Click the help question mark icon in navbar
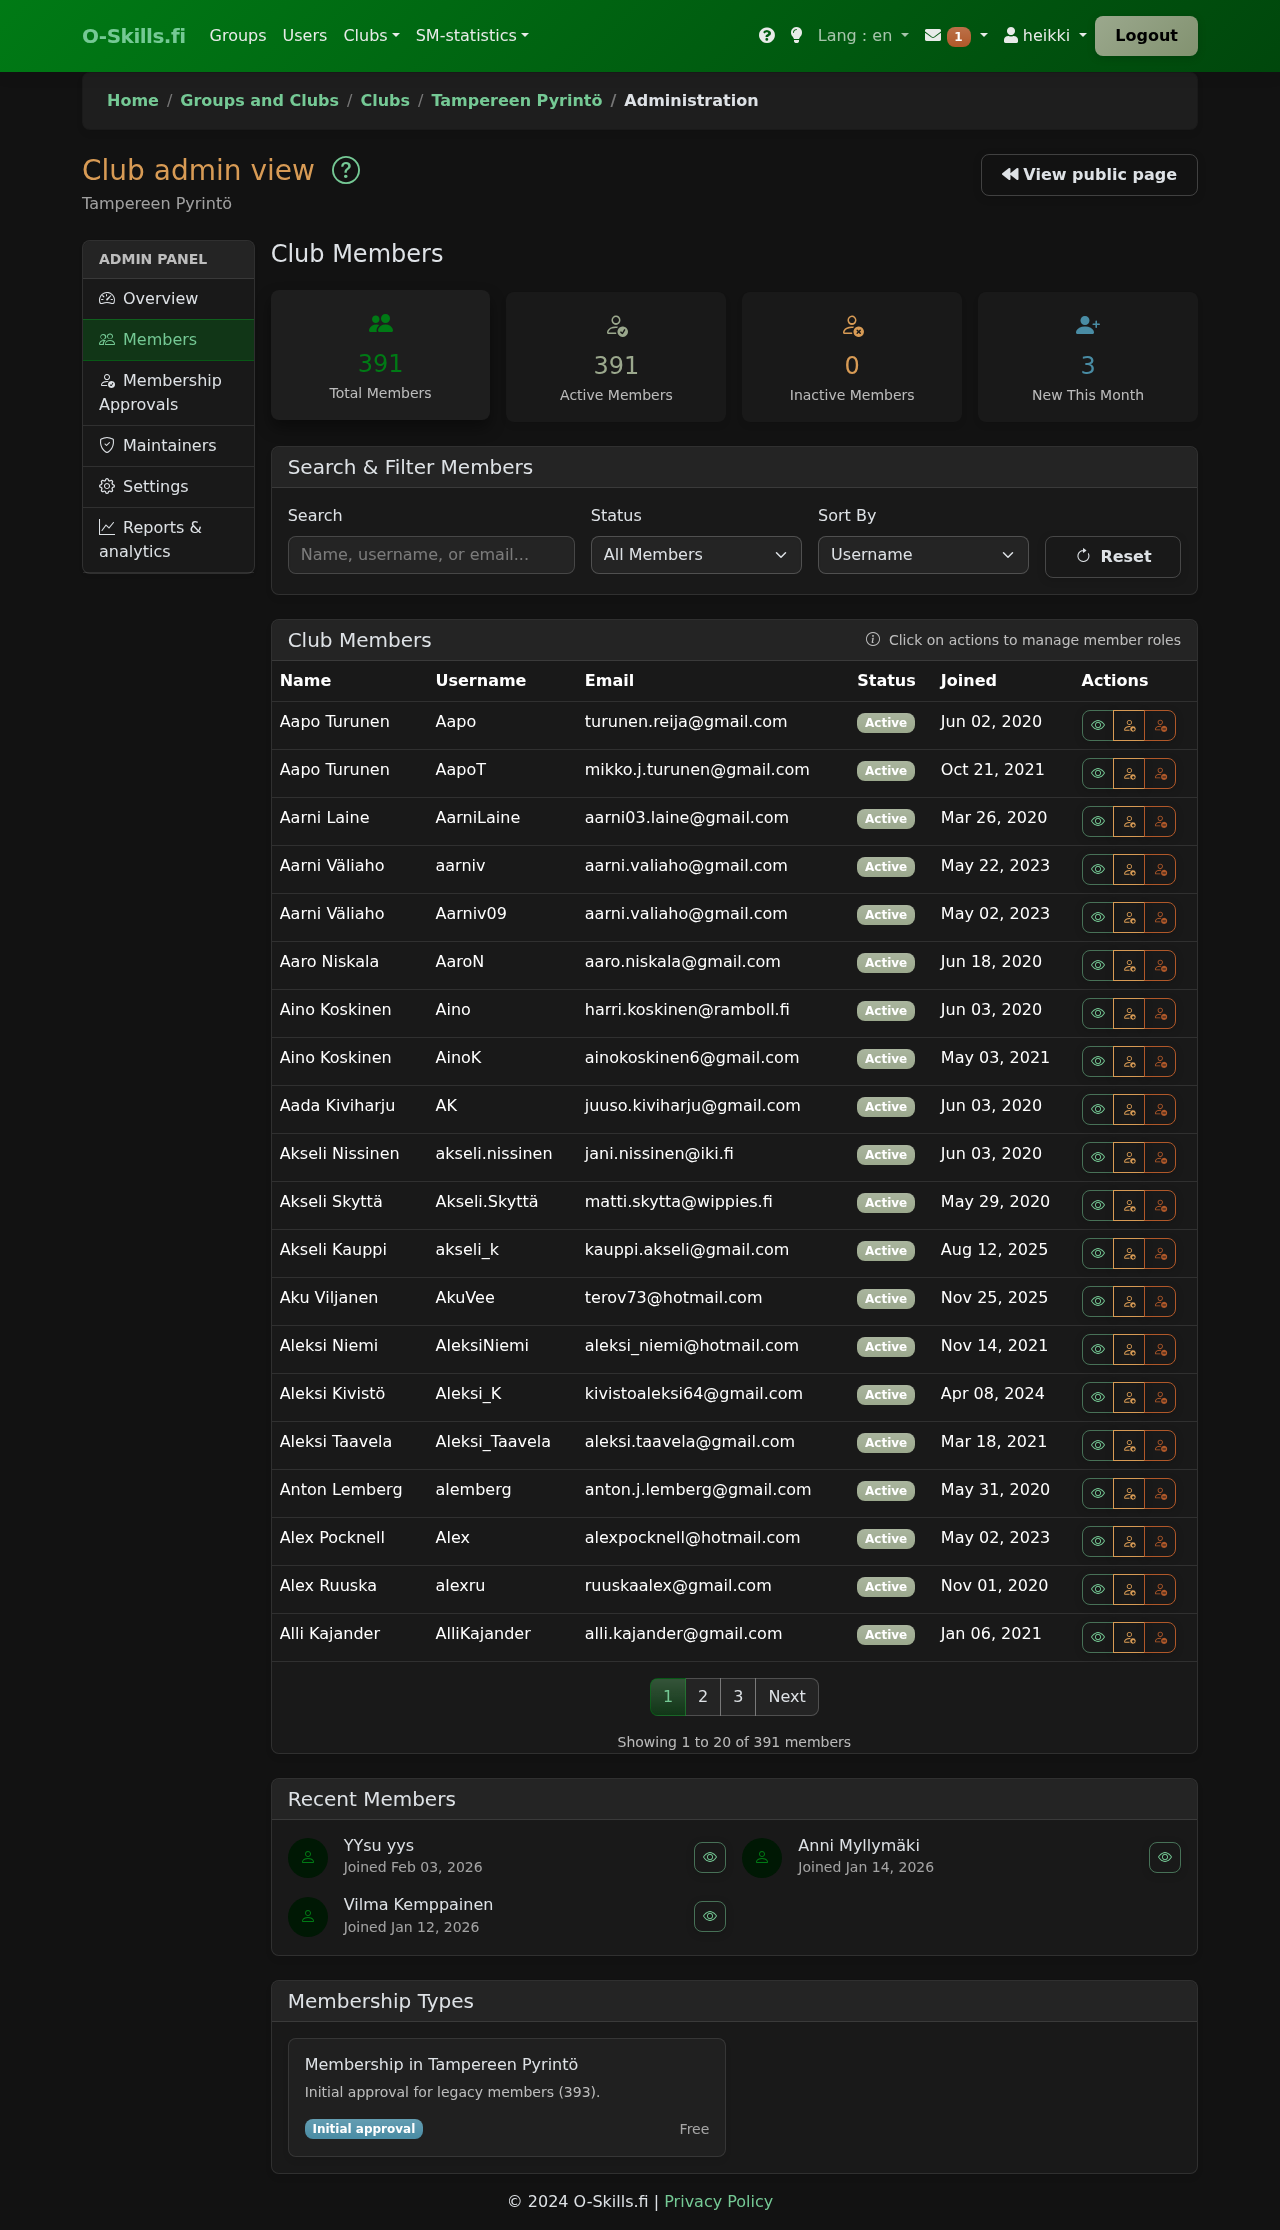The image size is (1280, 2230). (767, 36)
